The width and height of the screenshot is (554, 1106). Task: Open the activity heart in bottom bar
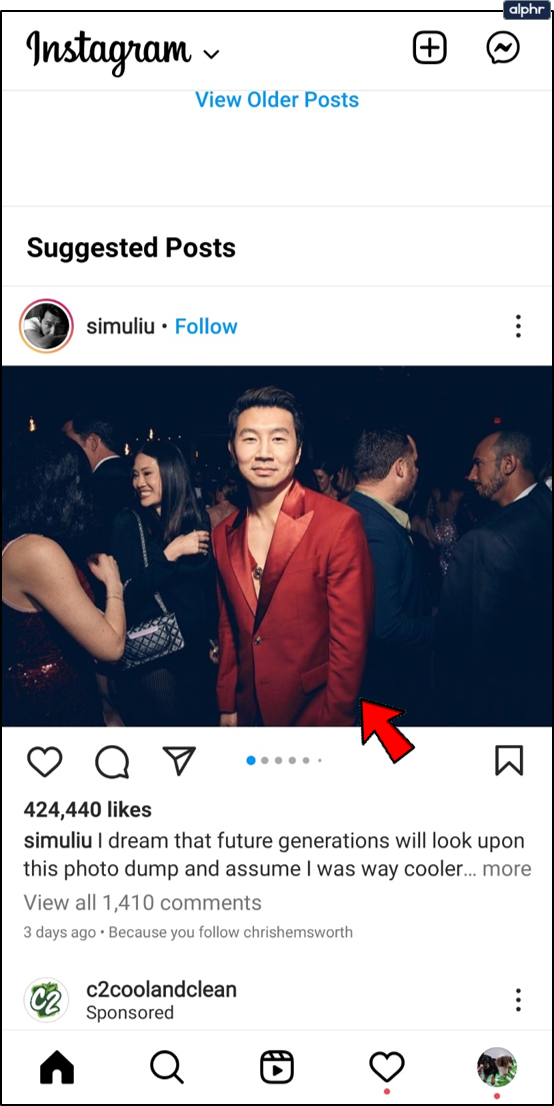point(387,1066)
